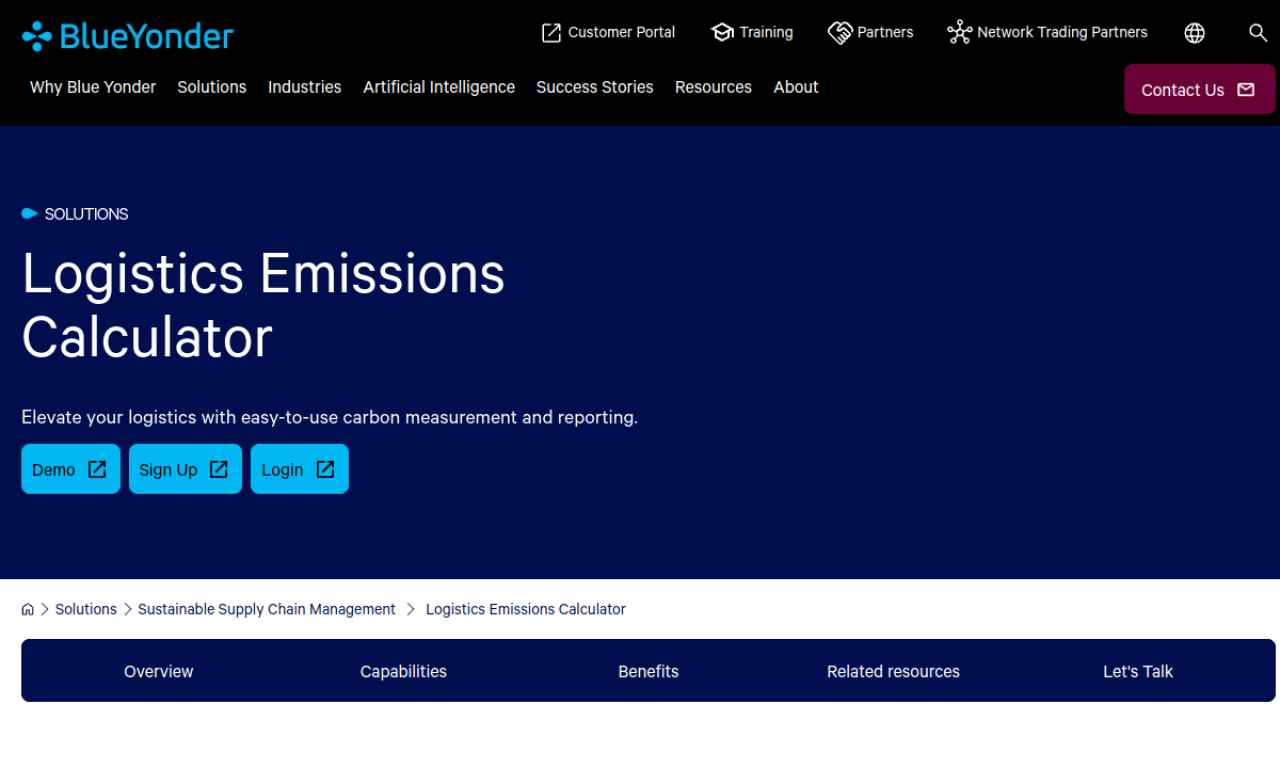Open the search magnifier icon

[1258, 33]
